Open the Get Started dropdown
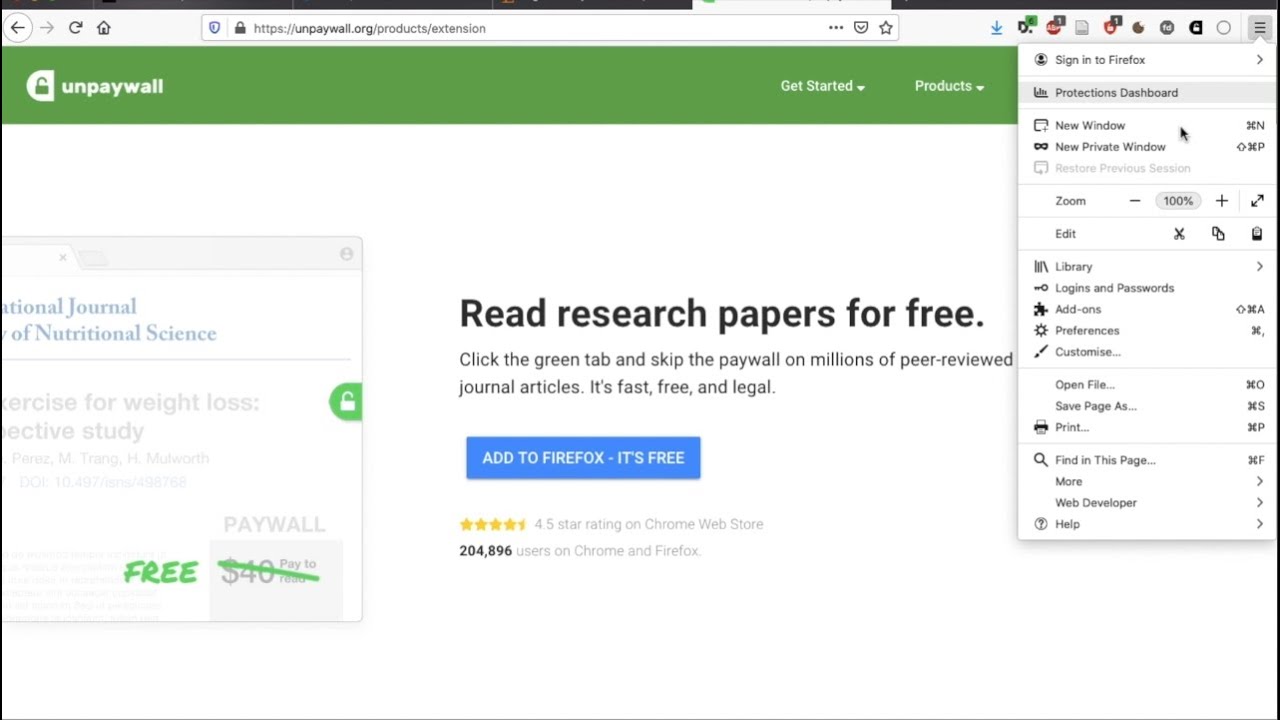The width and height of the screenshot is (1280, 720). click(823, 86)
